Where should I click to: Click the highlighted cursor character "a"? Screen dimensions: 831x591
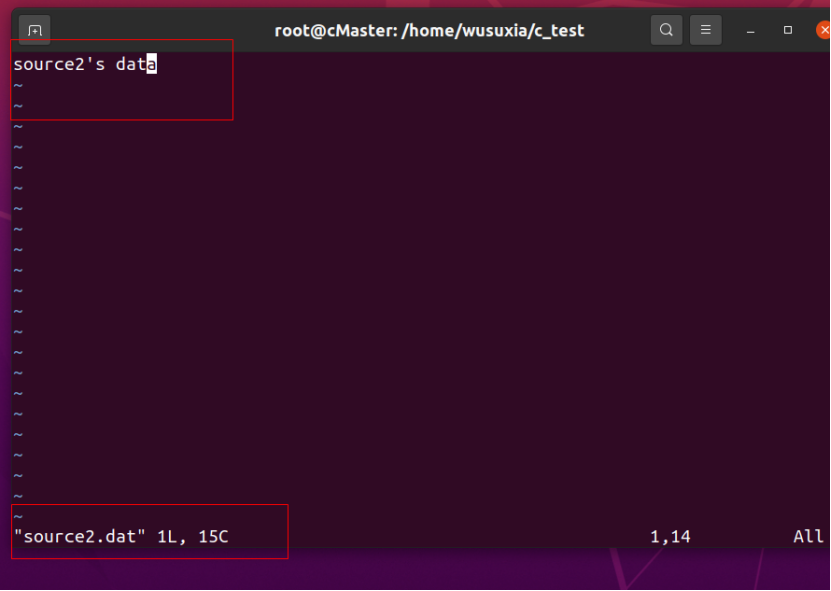click(x=152, y=64)
